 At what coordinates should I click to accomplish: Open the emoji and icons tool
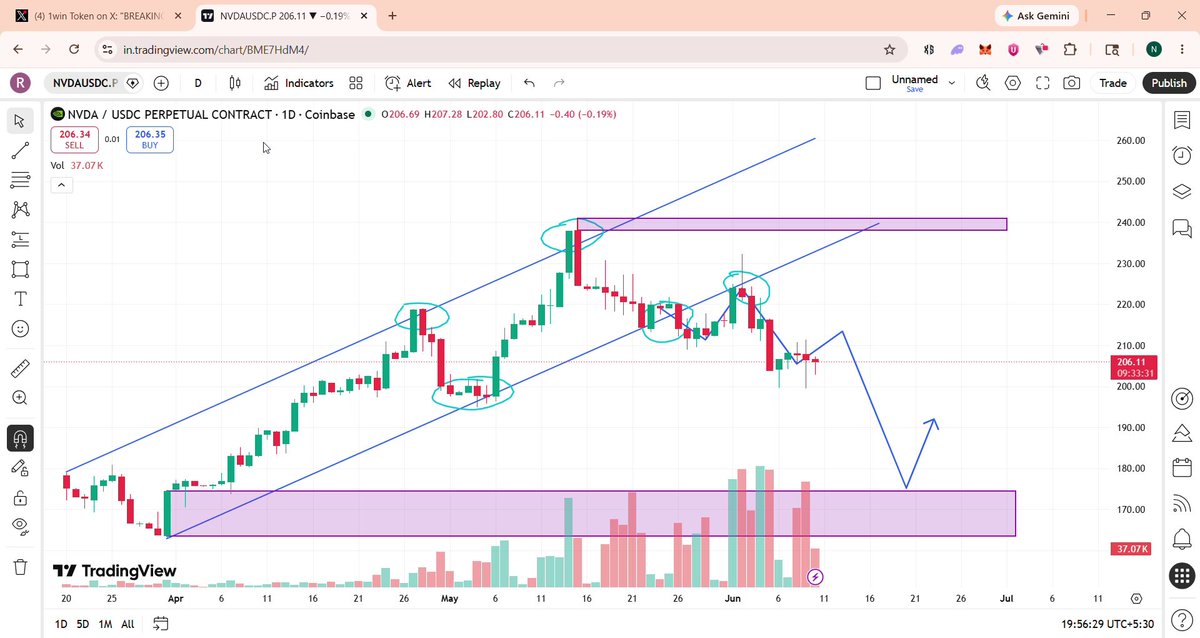(19, 329)
